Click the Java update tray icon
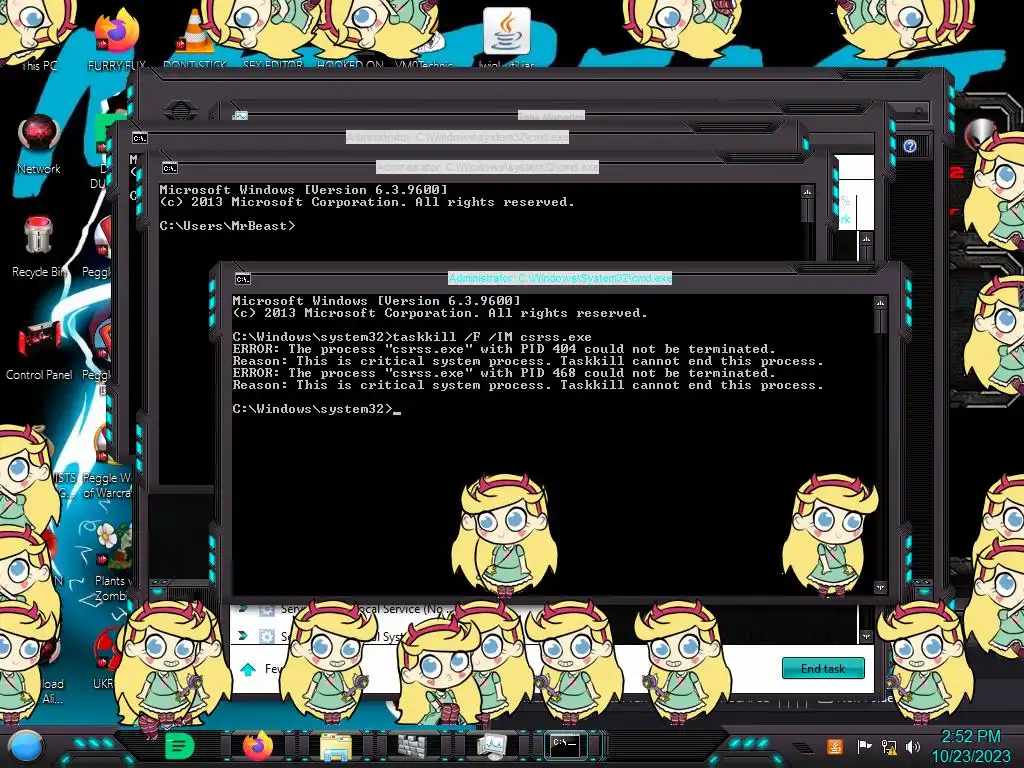This screenshot has width=1024, height=768. (835, 746)
